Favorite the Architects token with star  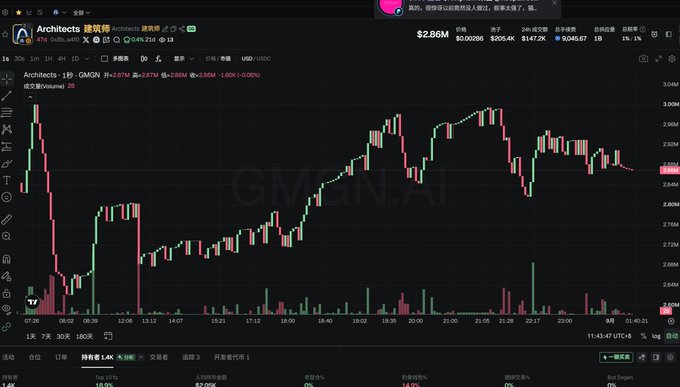click(x=5, y=34)
